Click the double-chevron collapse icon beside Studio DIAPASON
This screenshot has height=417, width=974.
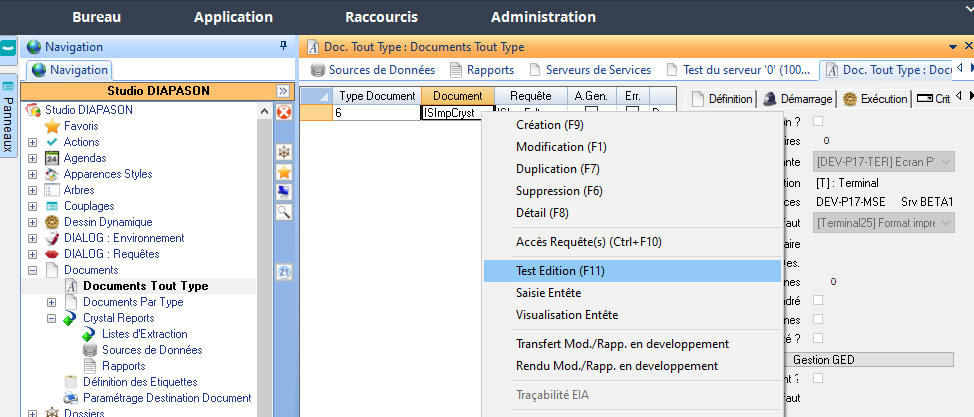[x=283, y=90]
